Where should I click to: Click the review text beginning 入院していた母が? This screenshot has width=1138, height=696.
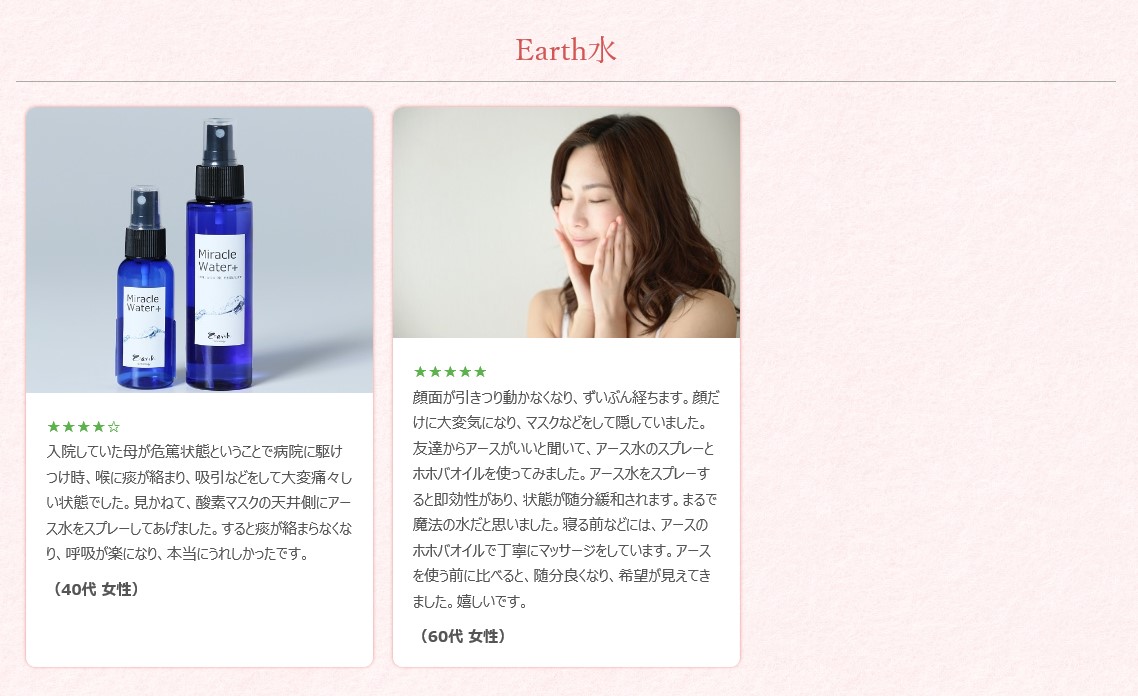click(x=200, y=502)
